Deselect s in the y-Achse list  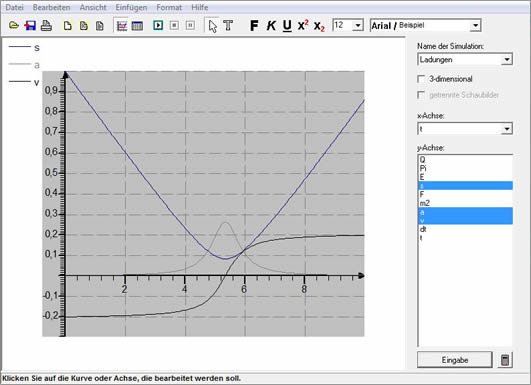point(465,186)
